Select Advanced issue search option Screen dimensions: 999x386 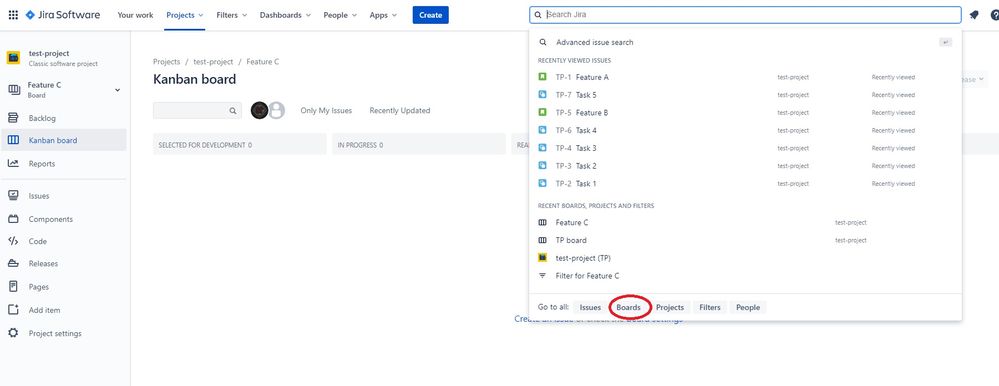[745, 42]
